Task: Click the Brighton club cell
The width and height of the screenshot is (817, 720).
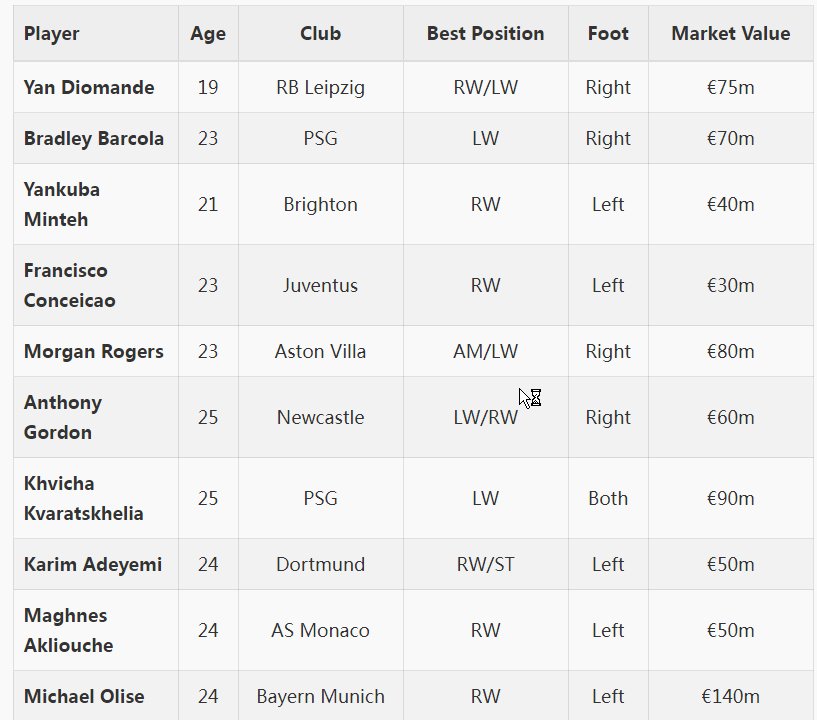Action: 320,204
